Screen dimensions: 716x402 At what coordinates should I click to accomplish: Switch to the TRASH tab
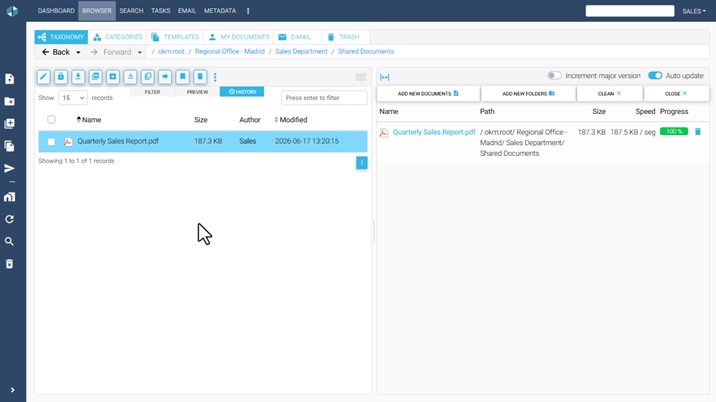coord(346,37)
